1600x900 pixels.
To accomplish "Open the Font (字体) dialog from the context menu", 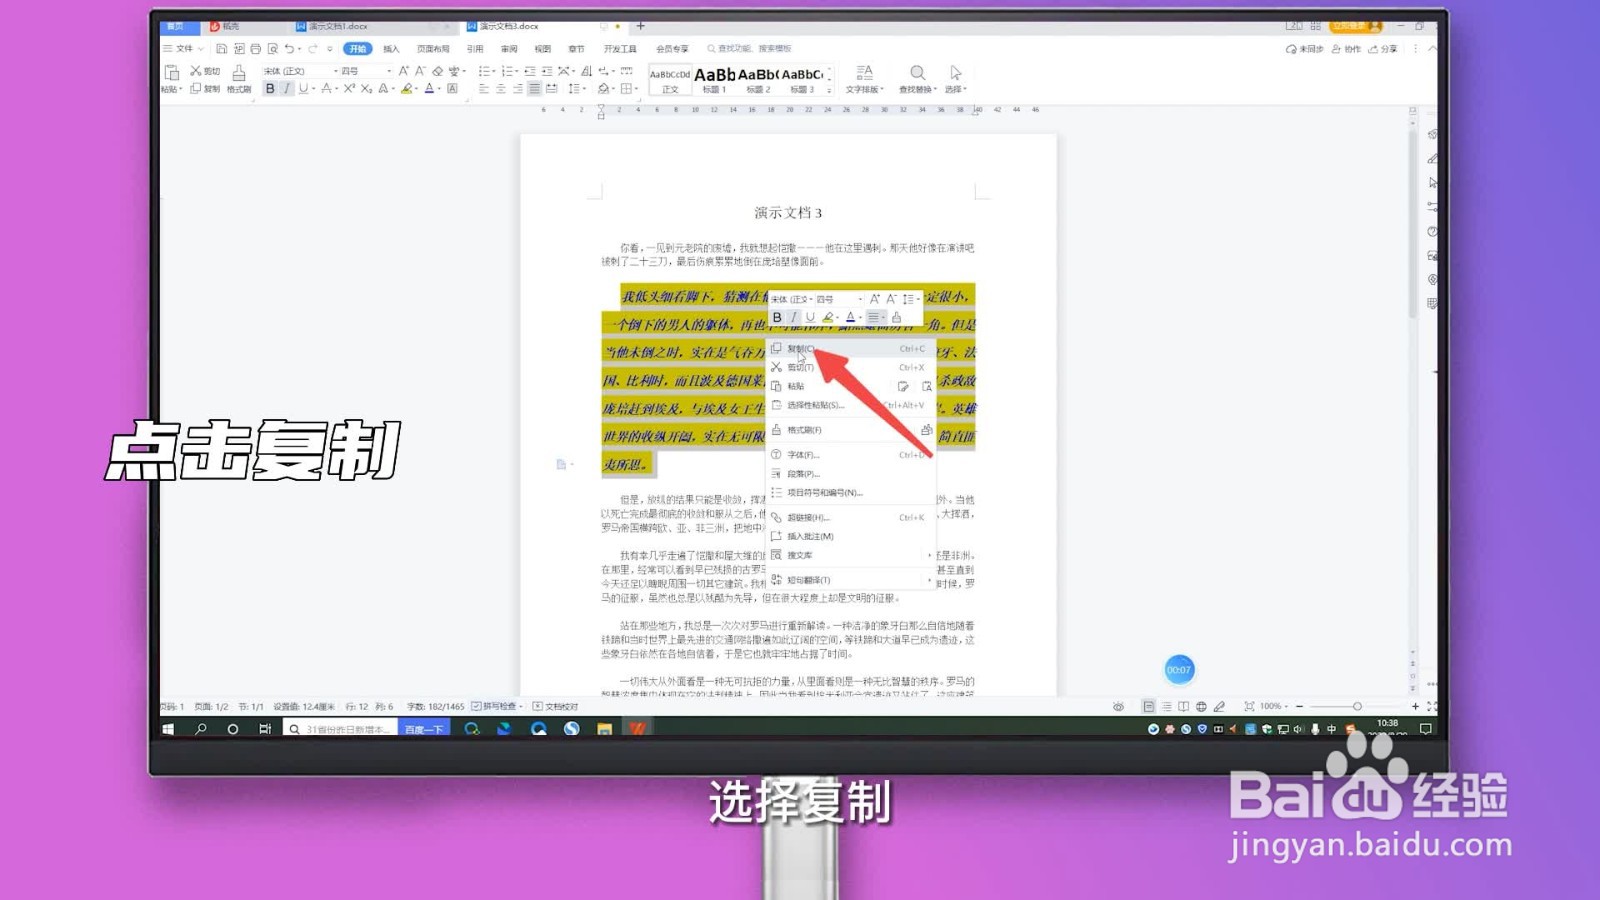I will pyautogui.click(x=850, y=455).
